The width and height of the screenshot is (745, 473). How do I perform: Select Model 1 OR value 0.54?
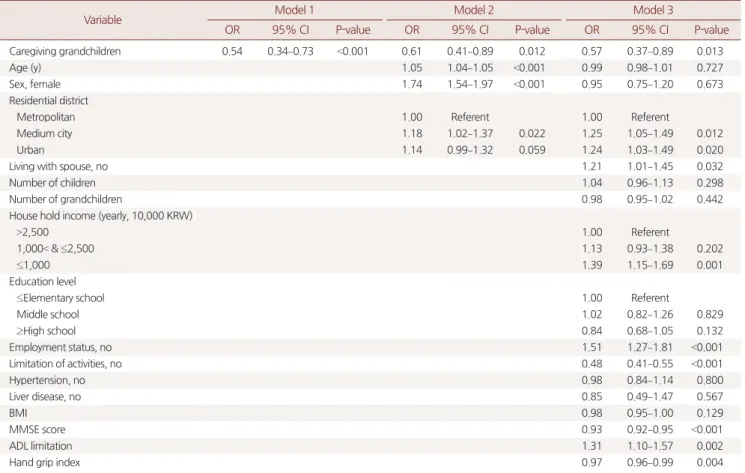[232, 51]
